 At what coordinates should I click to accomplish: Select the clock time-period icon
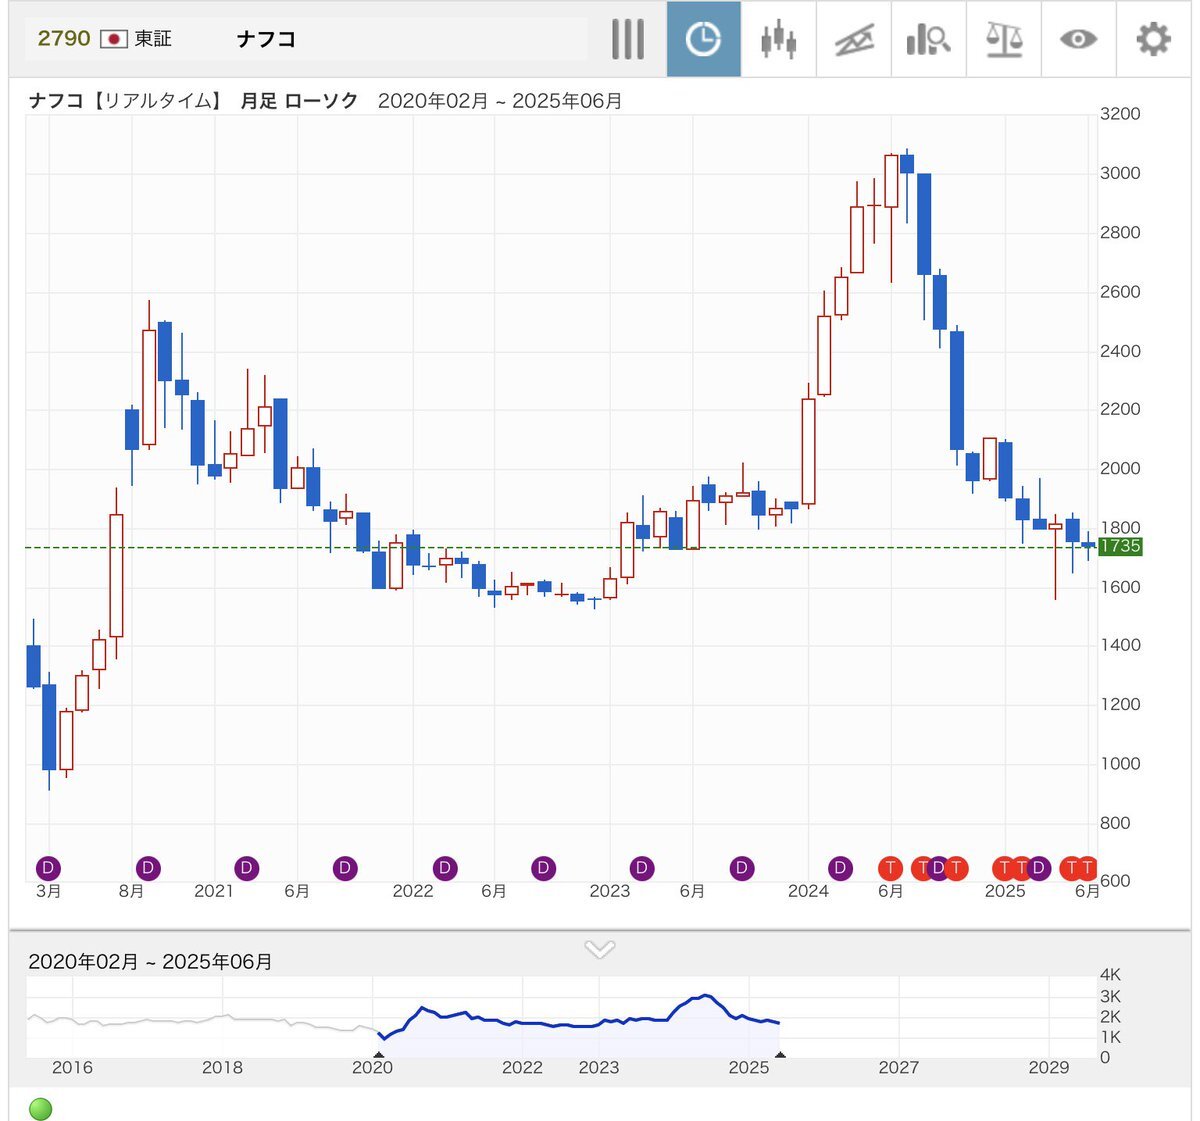[x=704, y=39]
